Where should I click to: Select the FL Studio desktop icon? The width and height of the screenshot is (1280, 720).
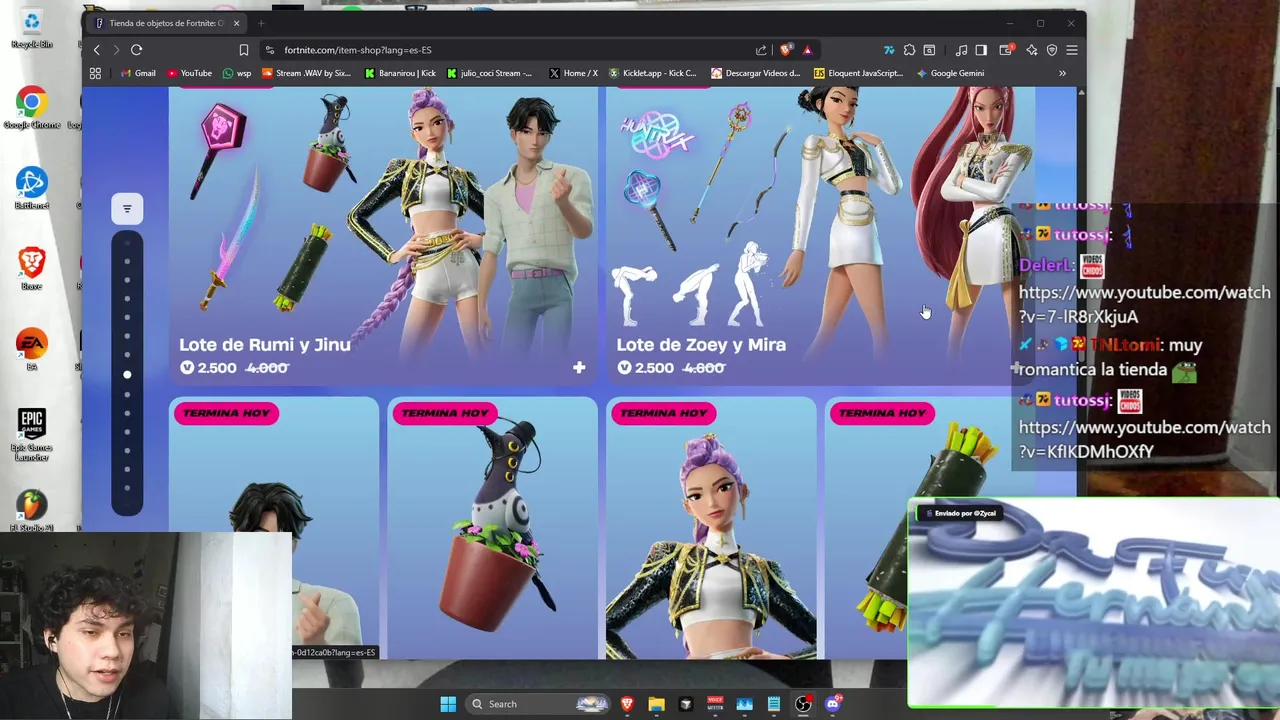coord(32,511)
